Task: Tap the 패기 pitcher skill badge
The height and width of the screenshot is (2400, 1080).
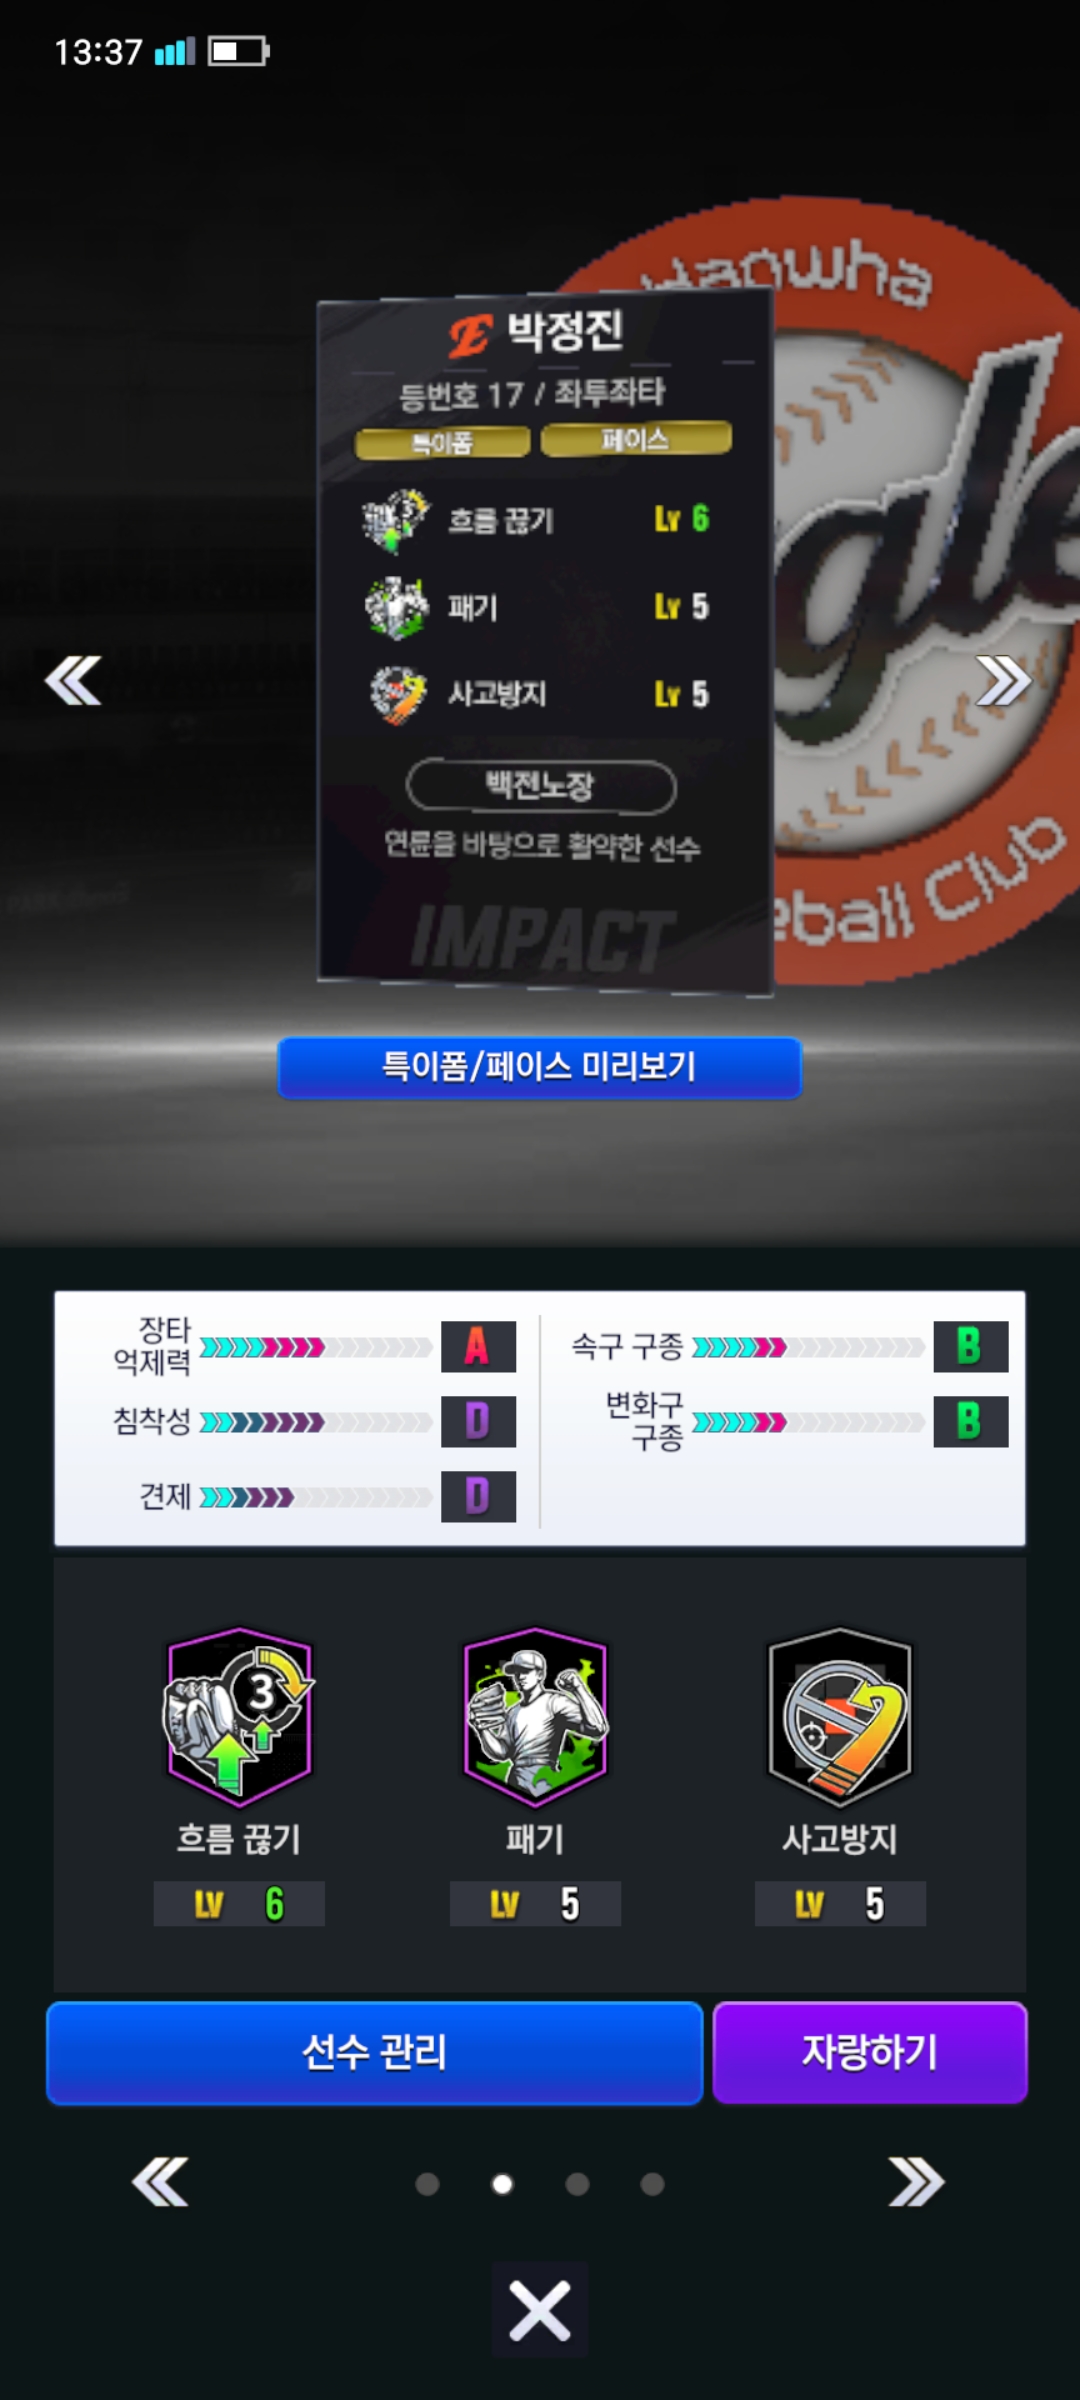Action: click(536, 1716)
